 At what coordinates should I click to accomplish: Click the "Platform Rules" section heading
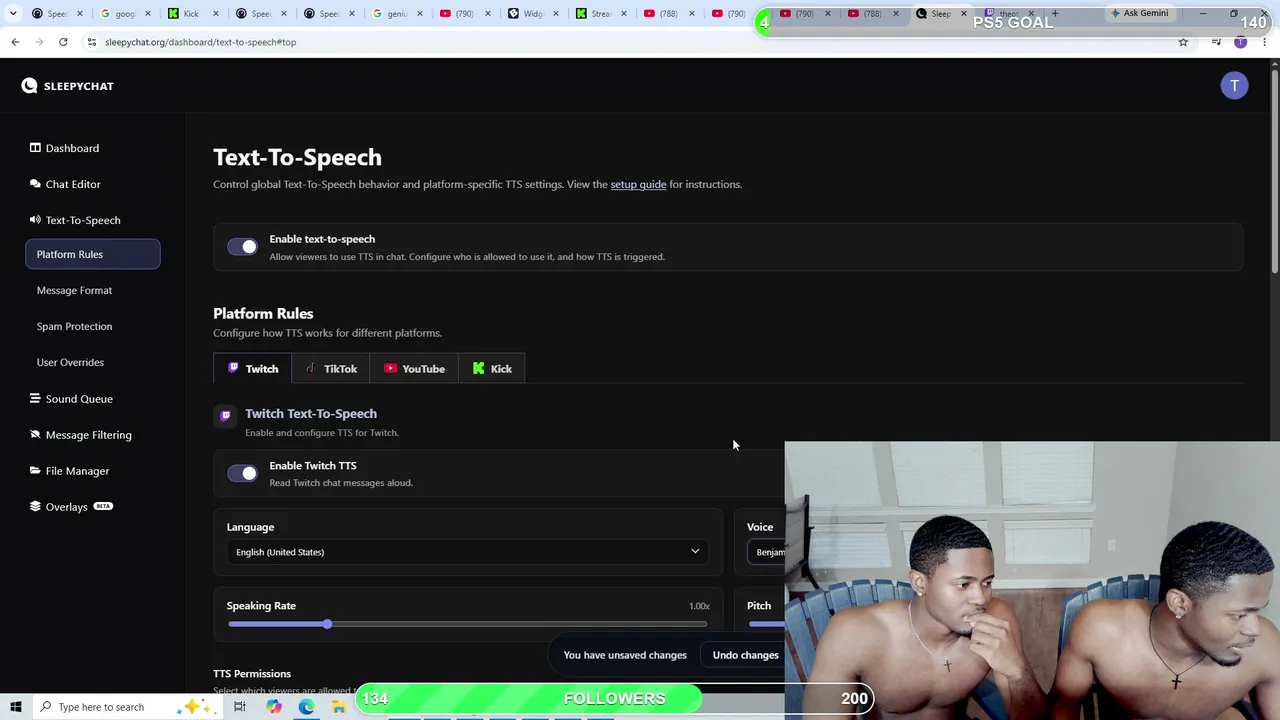pyautogui.click(x=263, y=313)
